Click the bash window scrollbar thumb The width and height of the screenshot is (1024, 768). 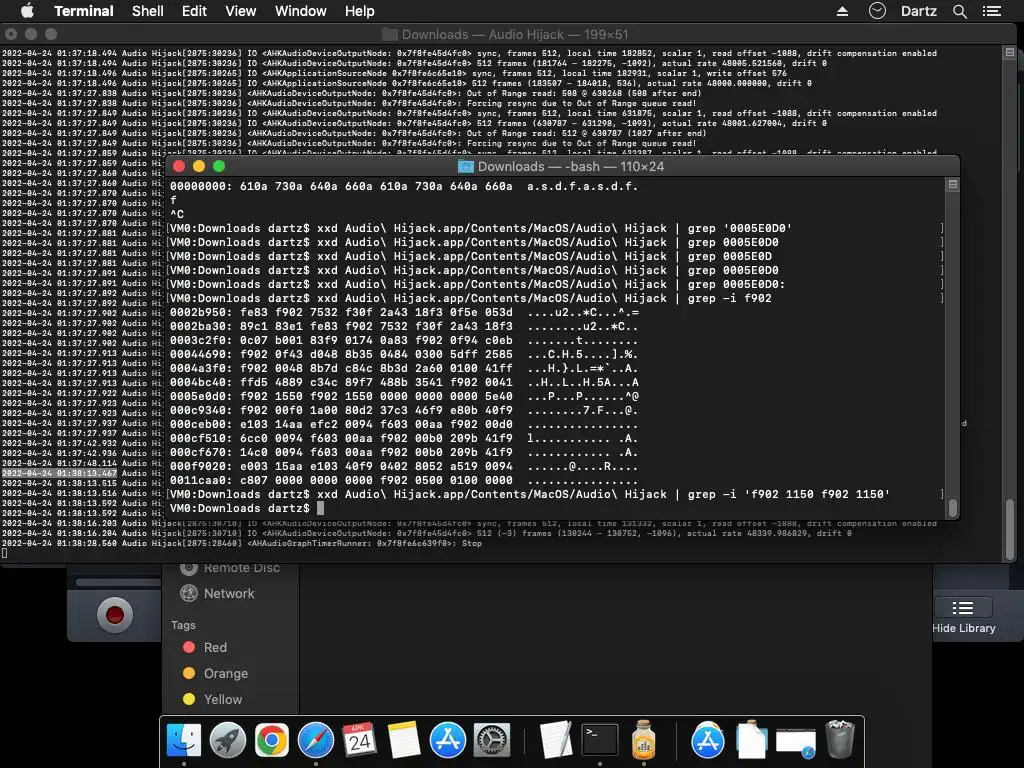tap(953, 507)
